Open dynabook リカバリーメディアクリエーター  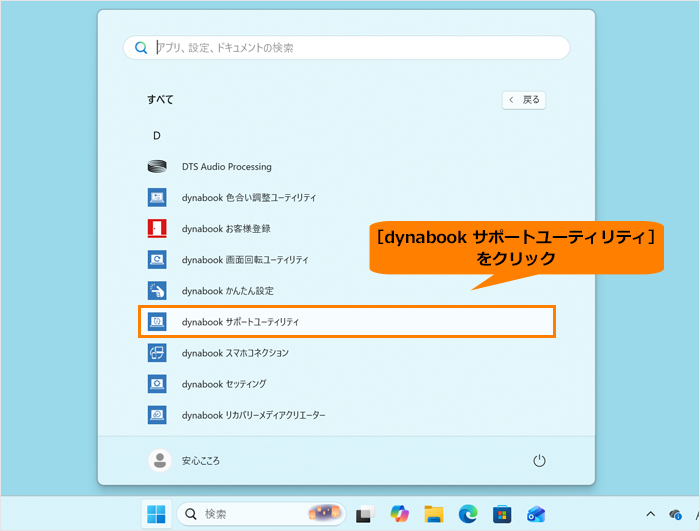tap(253, 415)
